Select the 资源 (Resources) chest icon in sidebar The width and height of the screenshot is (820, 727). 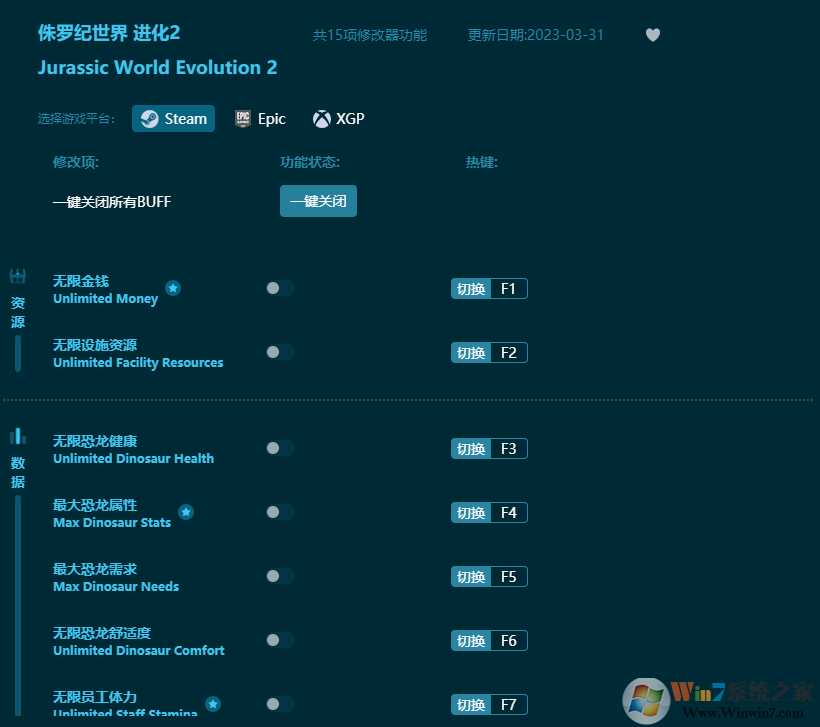(18, 277)
